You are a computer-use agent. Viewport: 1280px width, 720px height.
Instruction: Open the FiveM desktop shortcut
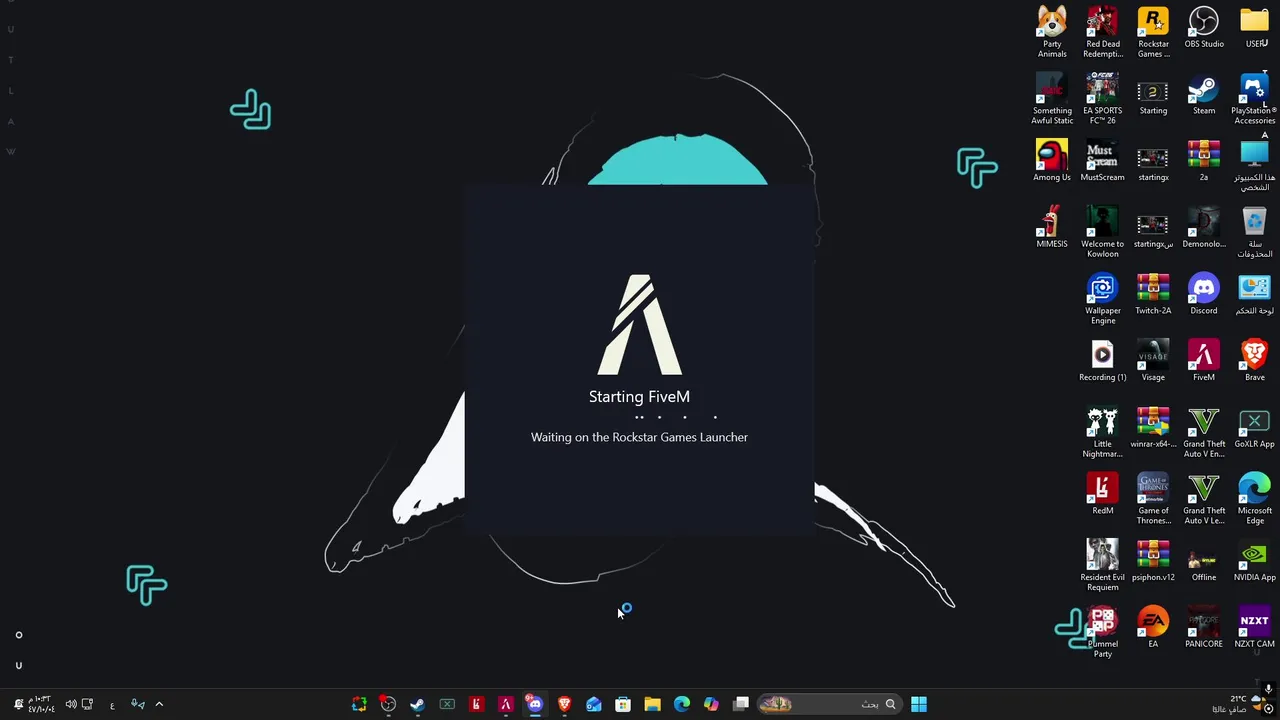click(x=1204, y=361)
